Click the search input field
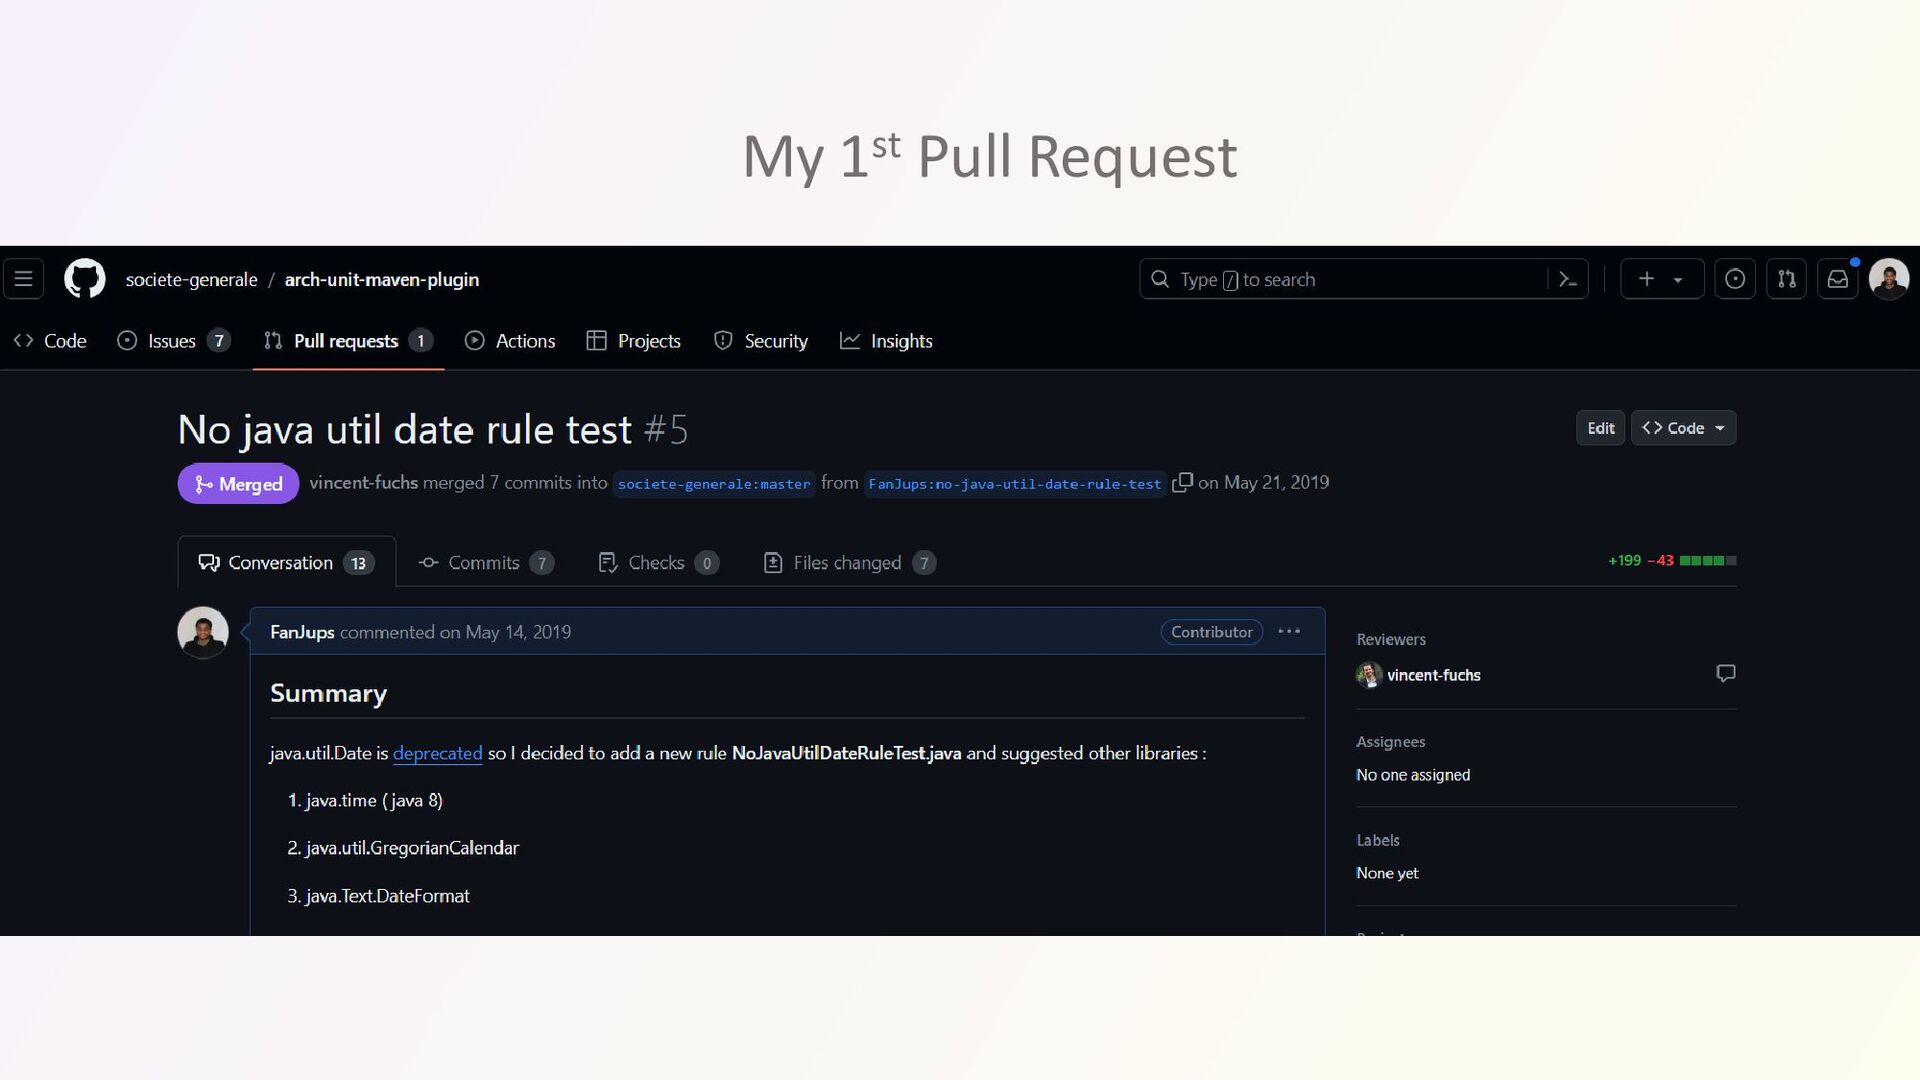This screenshot has width=1920, height=1080. click(x=1363, y=279)
